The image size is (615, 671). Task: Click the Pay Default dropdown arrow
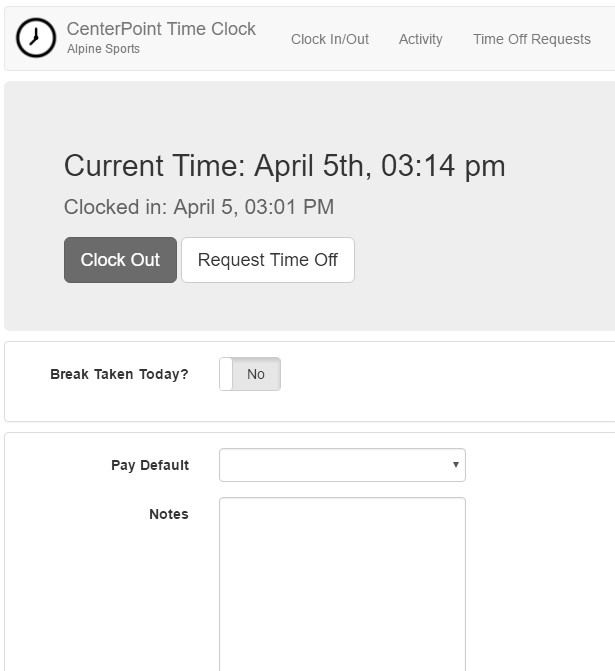pos(456,465)
